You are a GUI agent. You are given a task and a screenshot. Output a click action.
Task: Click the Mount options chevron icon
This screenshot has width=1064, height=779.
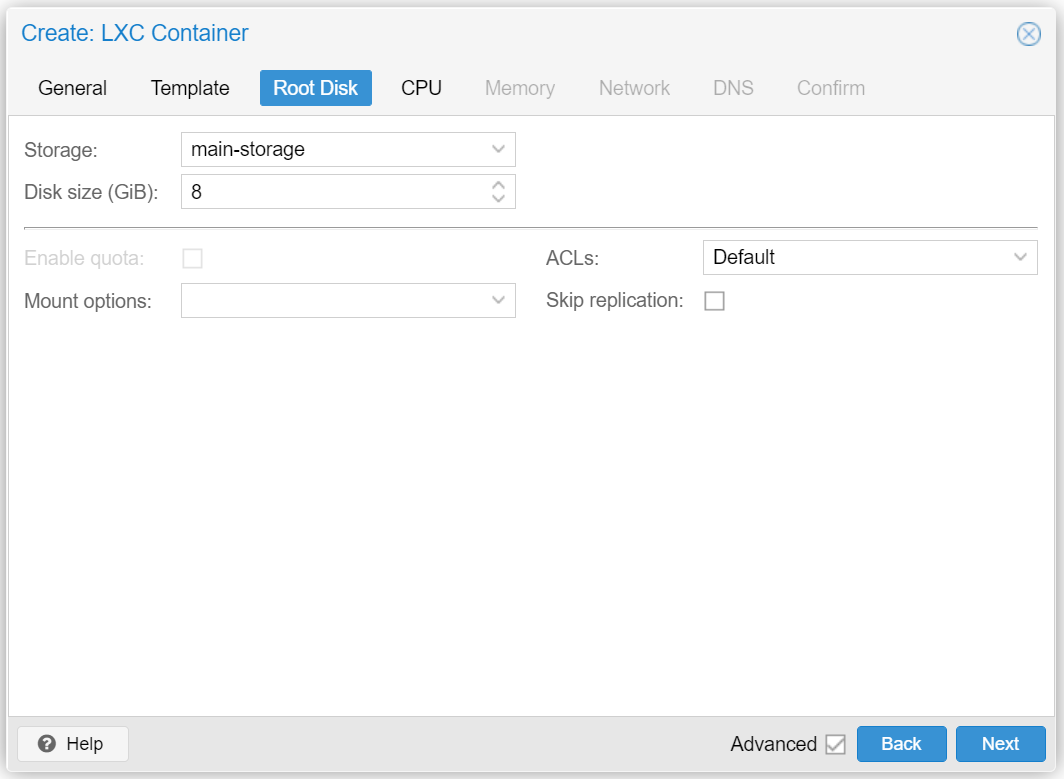point(498,300)
